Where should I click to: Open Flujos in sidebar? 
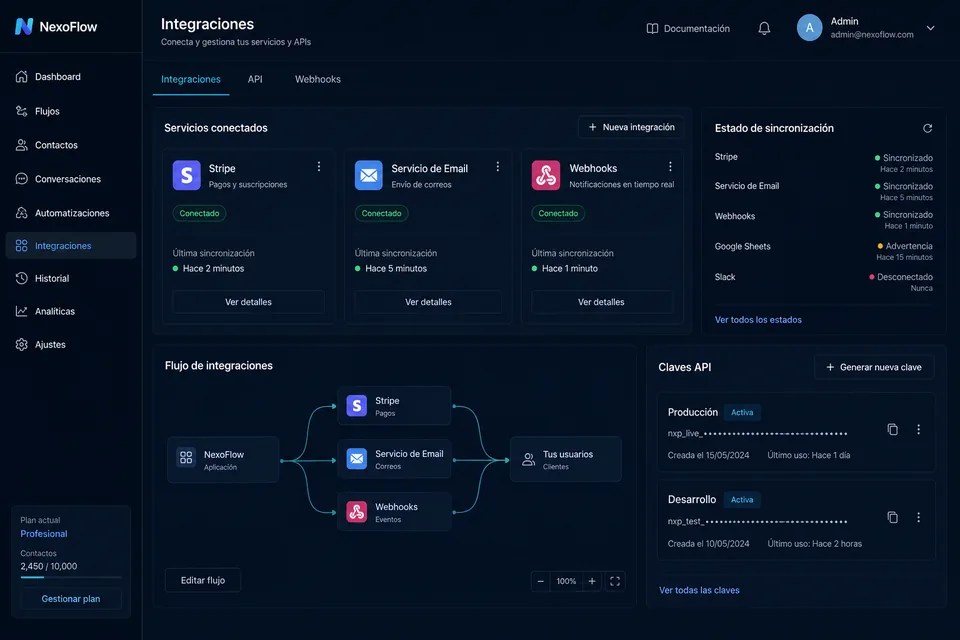coord(71,111)
